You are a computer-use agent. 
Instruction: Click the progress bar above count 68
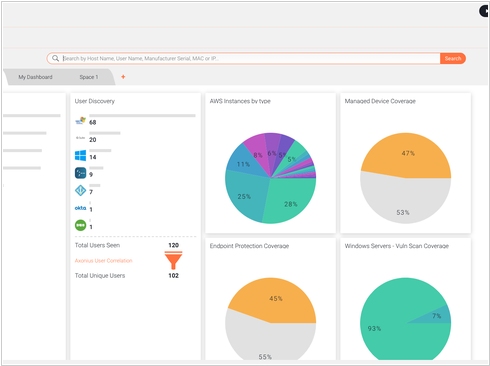[142, 116]
